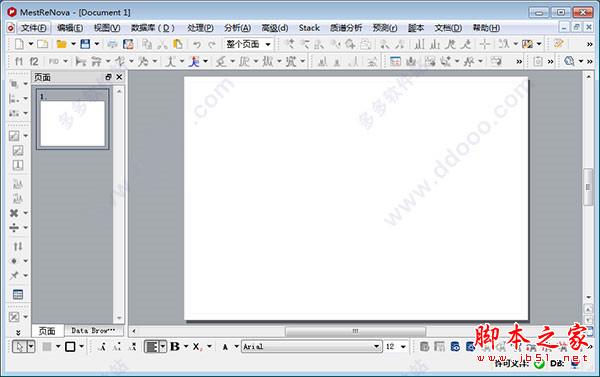Click the magnifier search icon at far right of toolbar
This screenshot has width=600, height=377.
[569, 61]
